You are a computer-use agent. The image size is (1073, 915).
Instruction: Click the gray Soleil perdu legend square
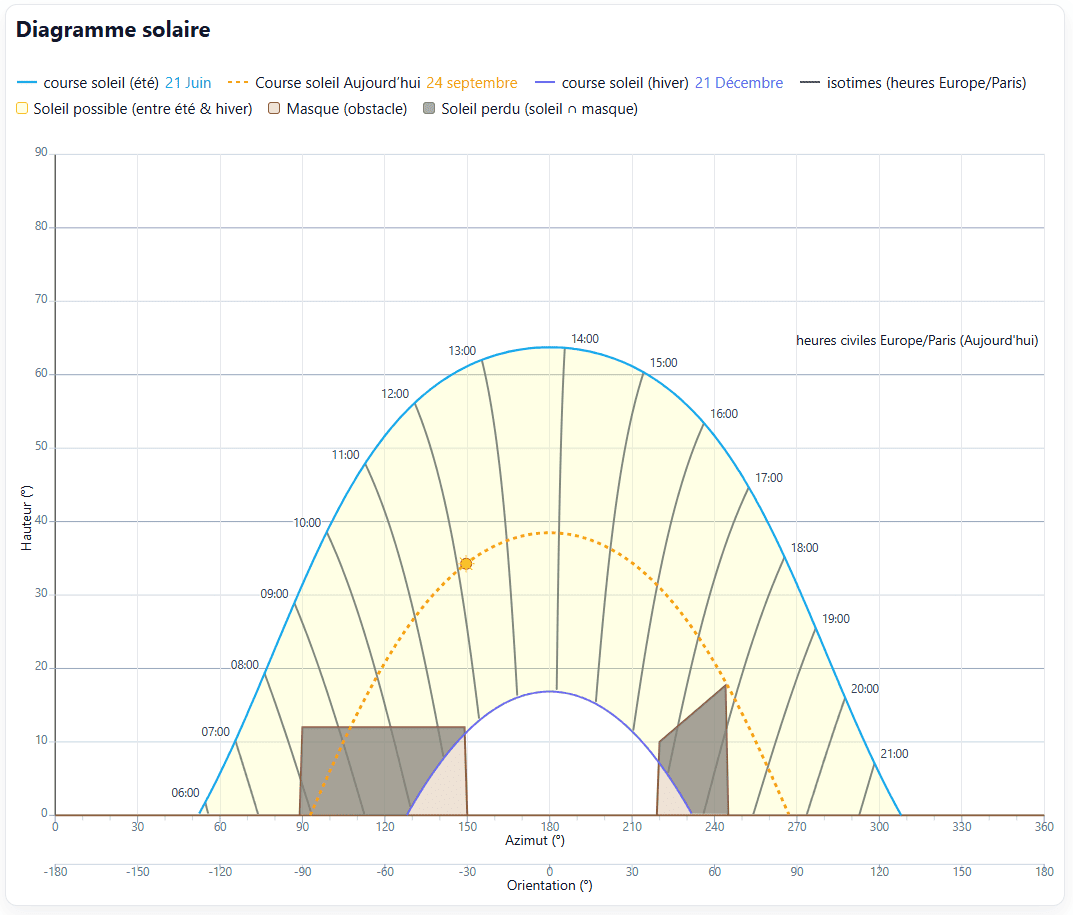tap(430, 109)
